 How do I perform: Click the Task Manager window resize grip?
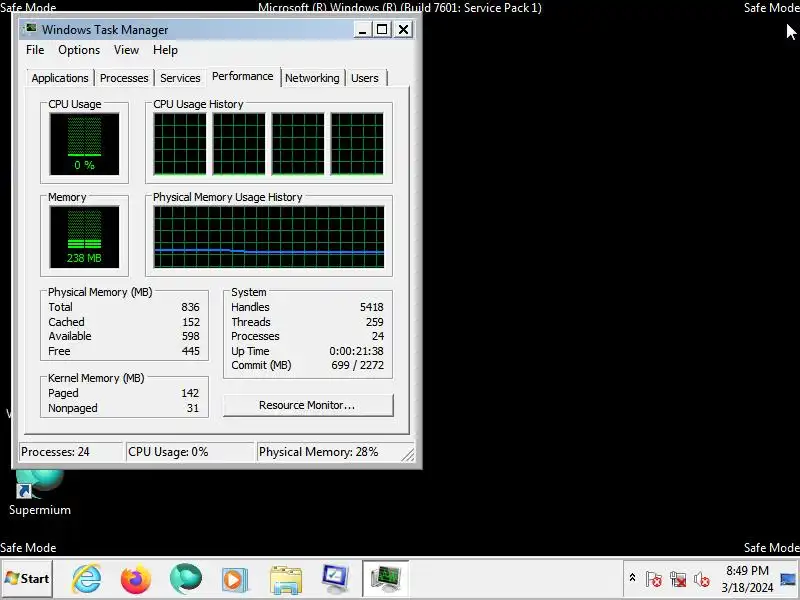point(408,455)
